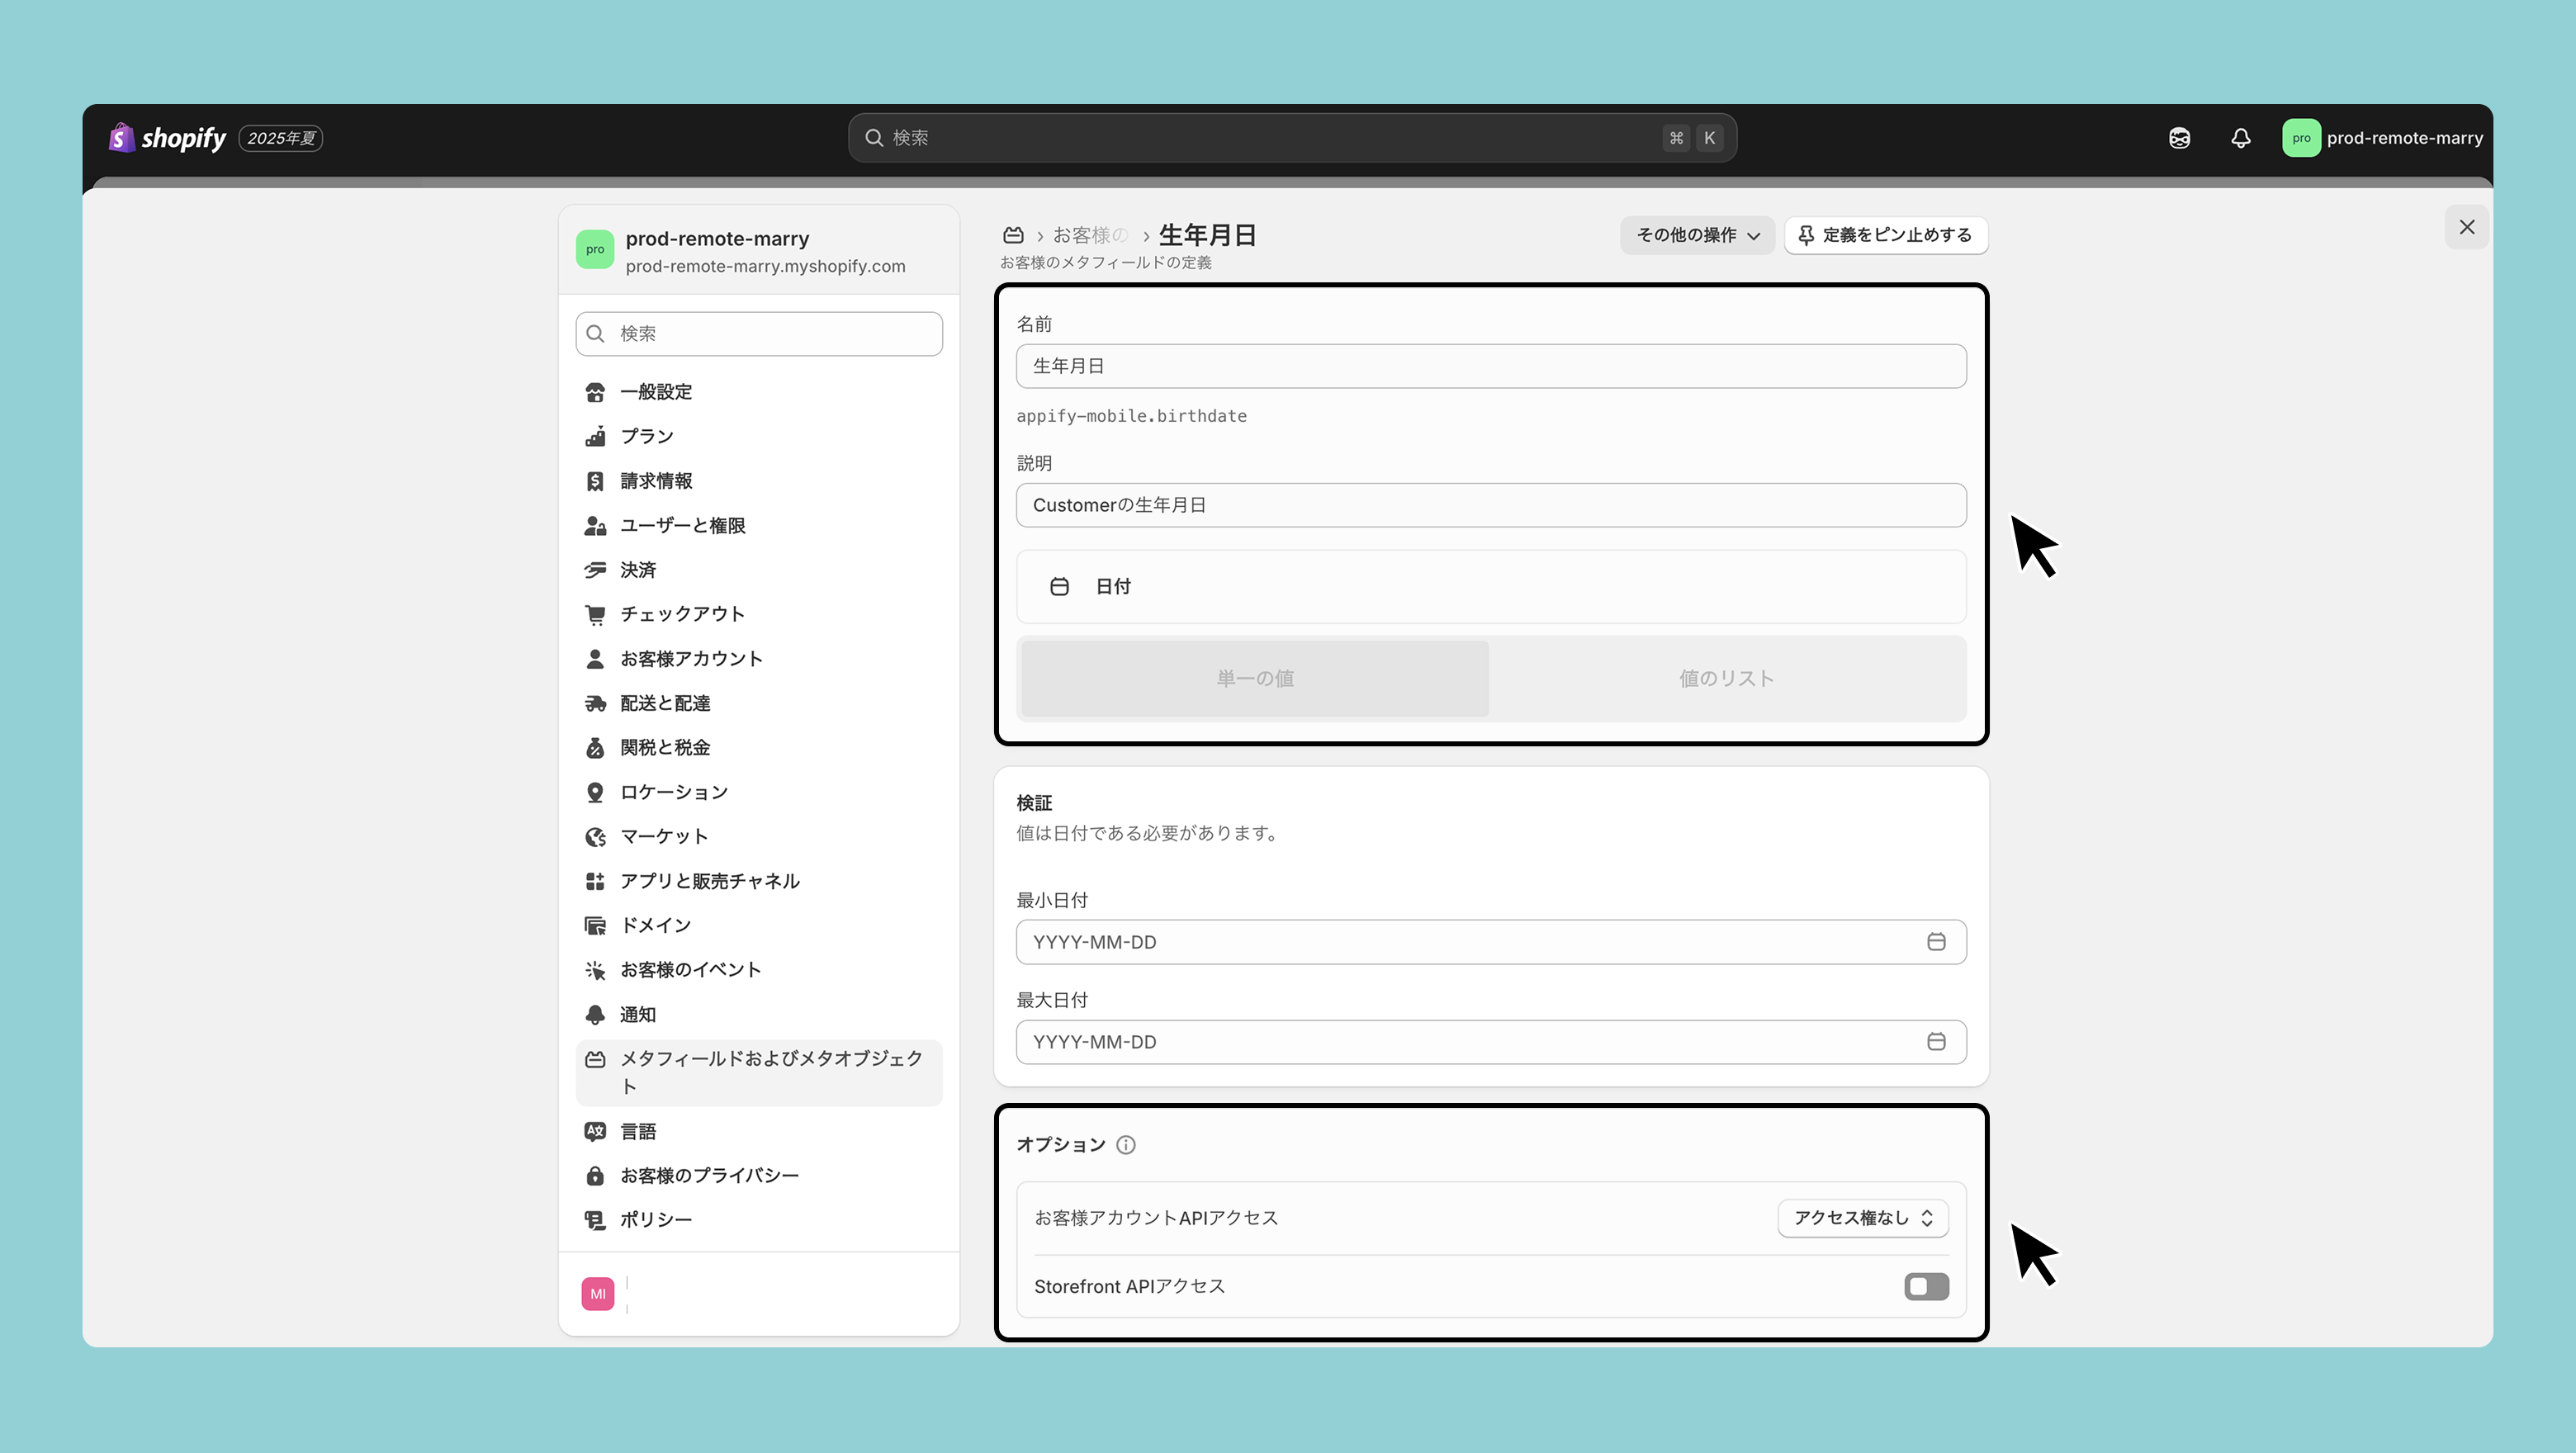Open チェックアウト settings in sidebar
The image size is (2576, 1453).
click(x=682, y=614)
